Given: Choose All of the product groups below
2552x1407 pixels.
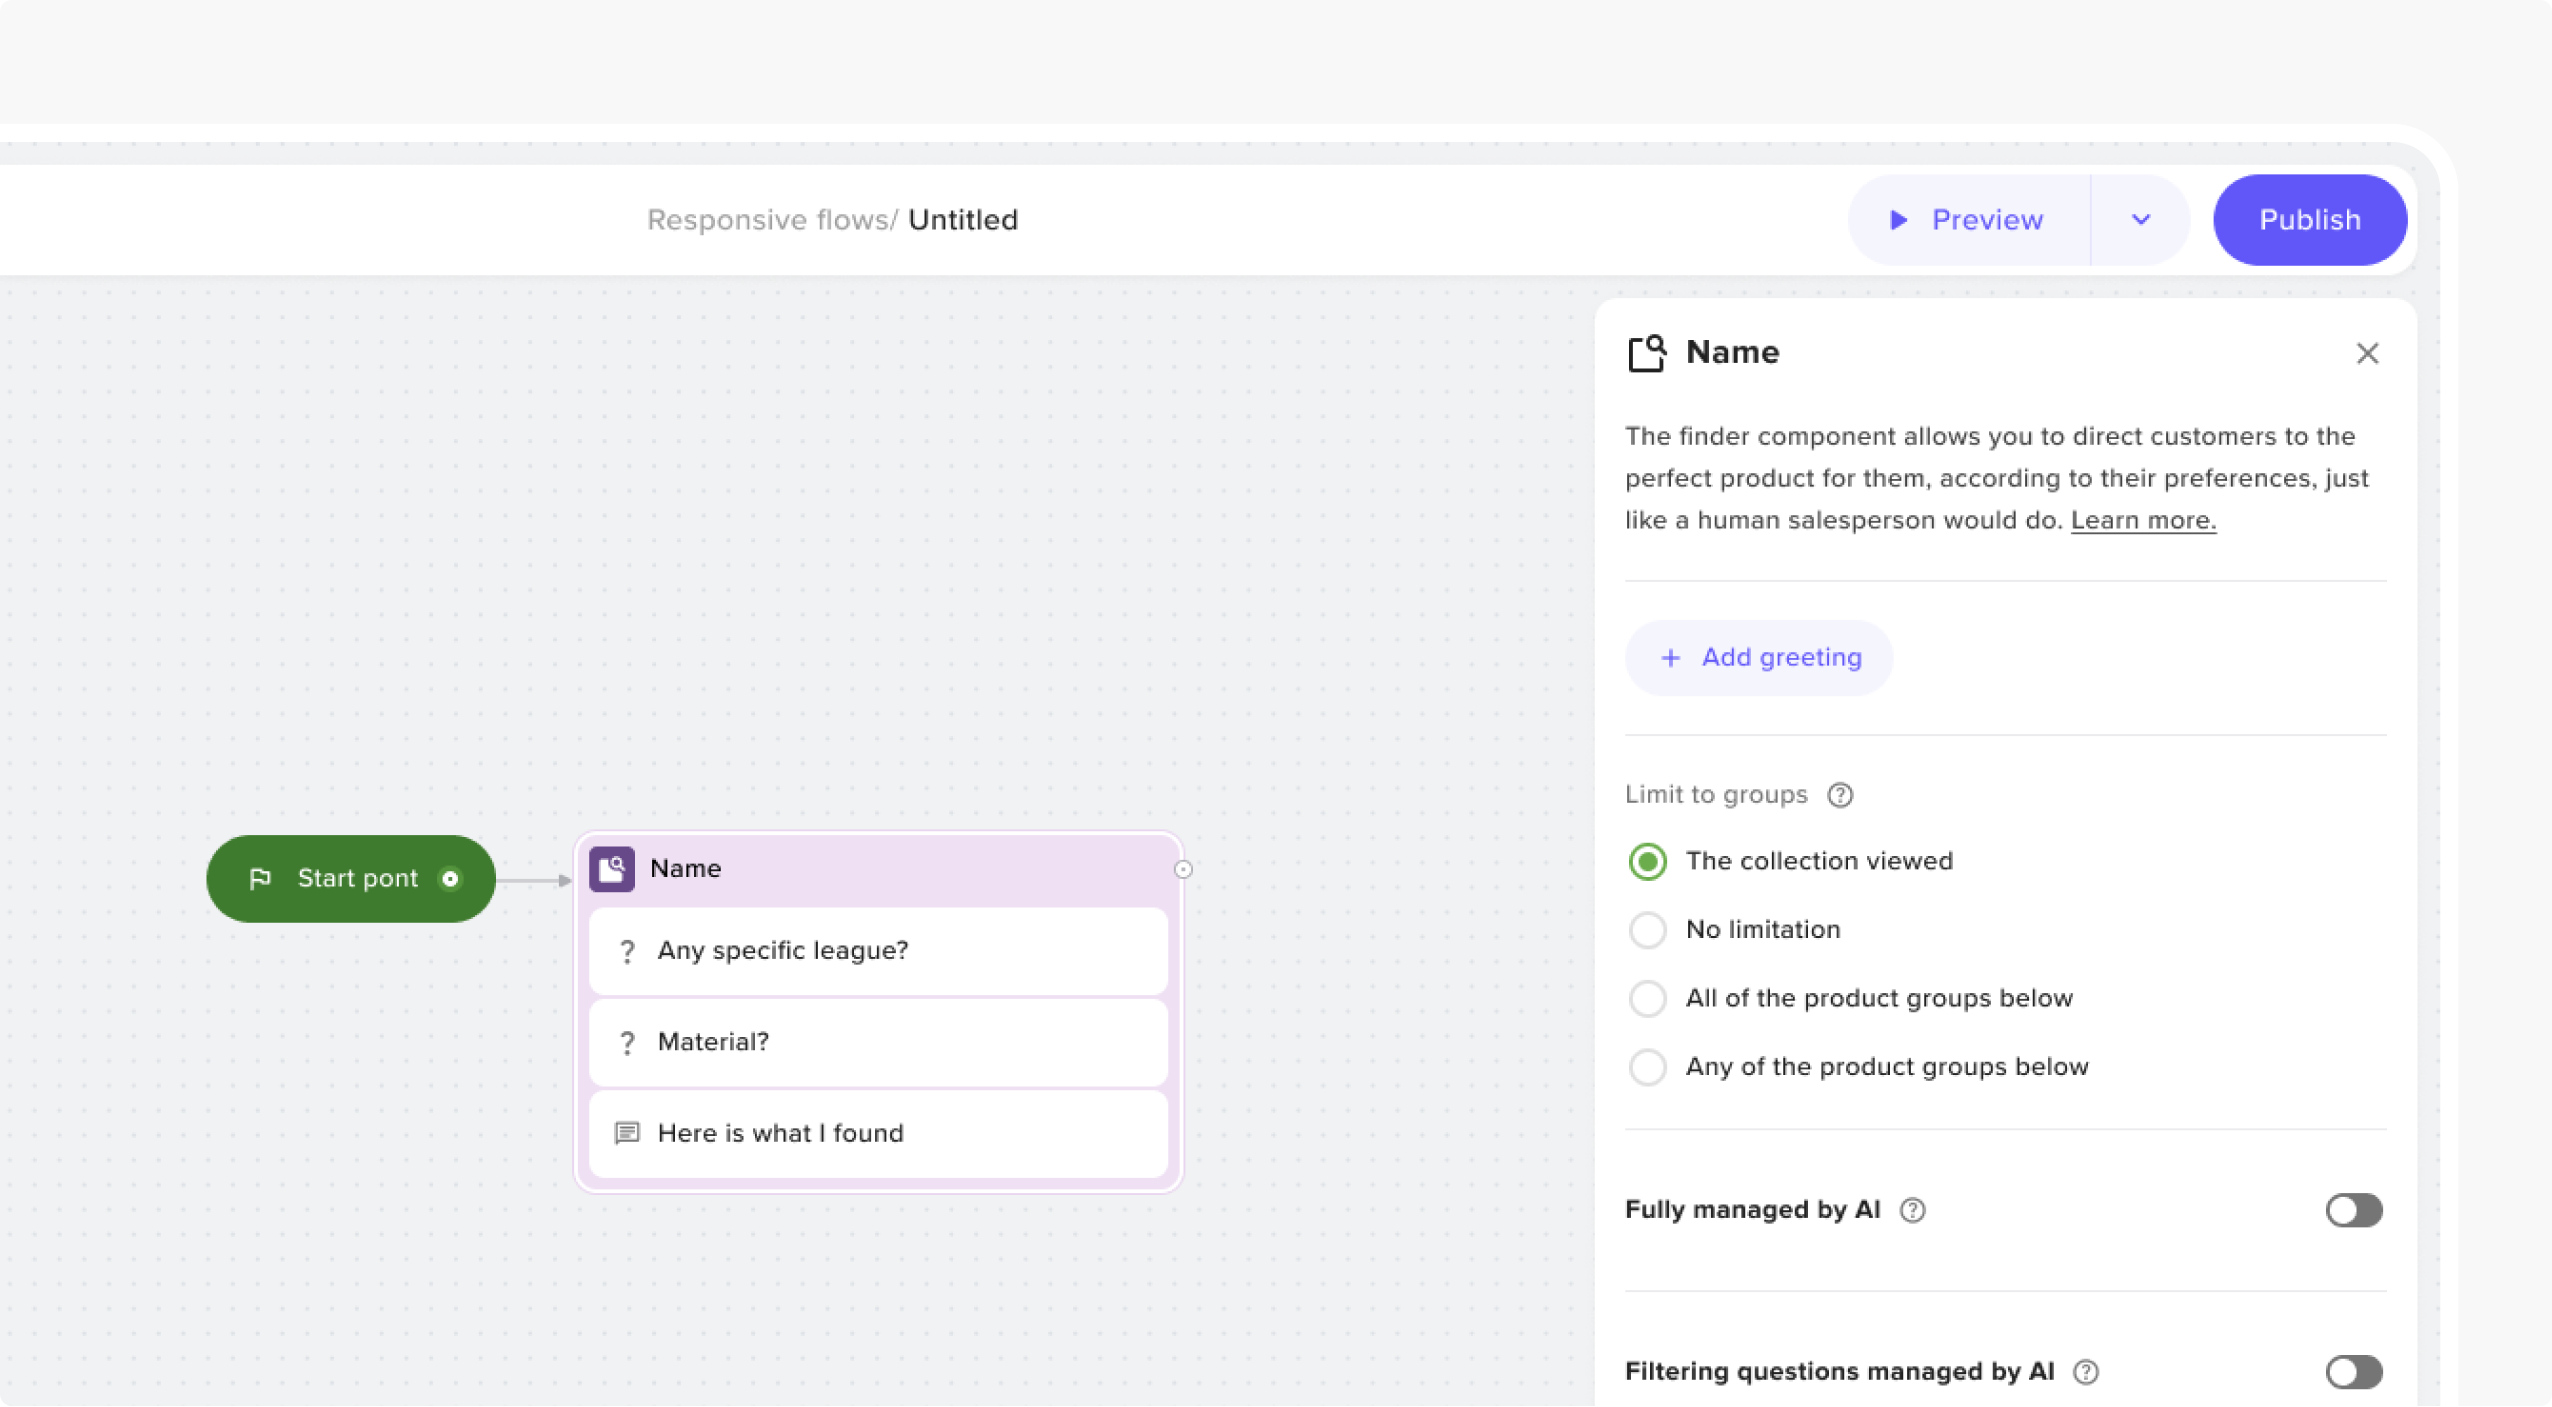Looking at the screenshot, I should pos(1647,998).
